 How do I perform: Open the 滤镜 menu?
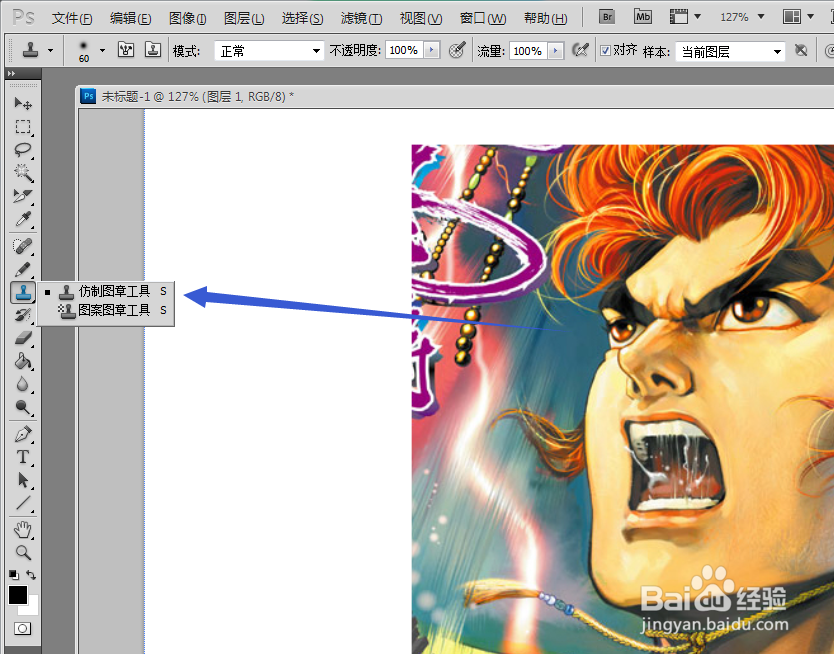pyautogui.click(x=361, y=19)
